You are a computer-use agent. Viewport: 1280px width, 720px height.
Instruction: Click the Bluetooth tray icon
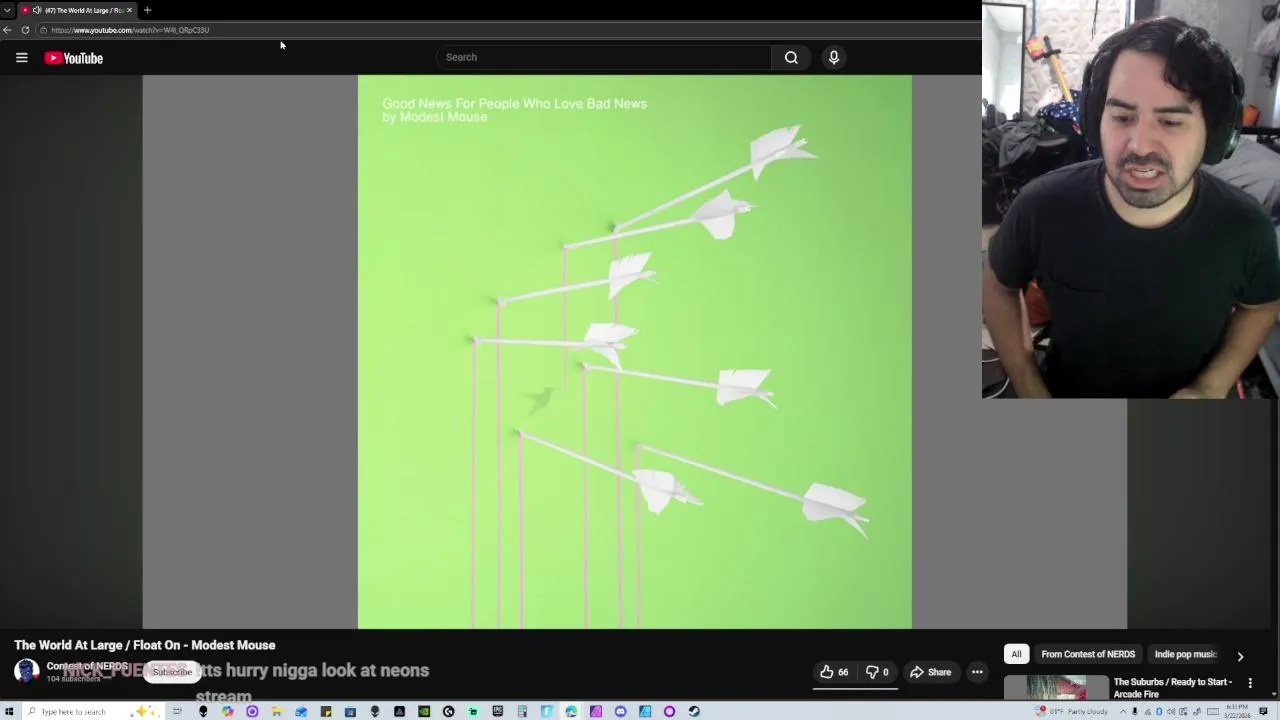click(1159, 711)
